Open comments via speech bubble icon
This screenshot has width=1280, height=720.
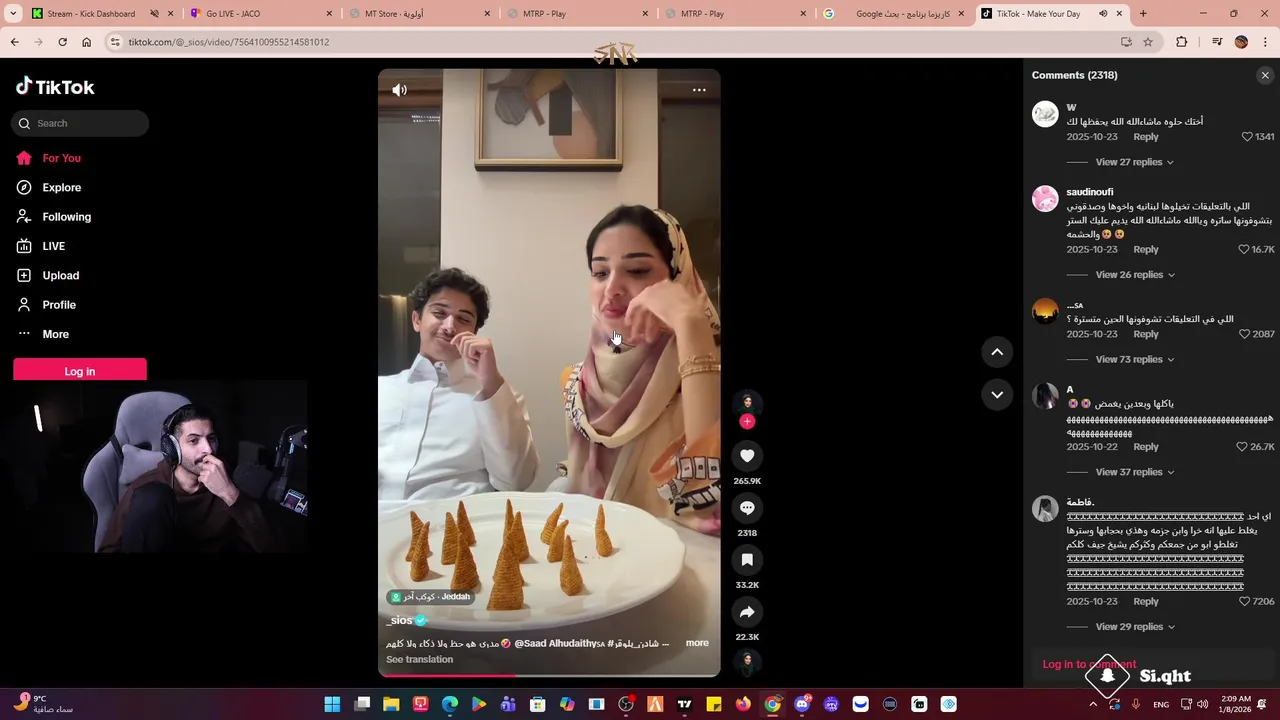[747, 508]
